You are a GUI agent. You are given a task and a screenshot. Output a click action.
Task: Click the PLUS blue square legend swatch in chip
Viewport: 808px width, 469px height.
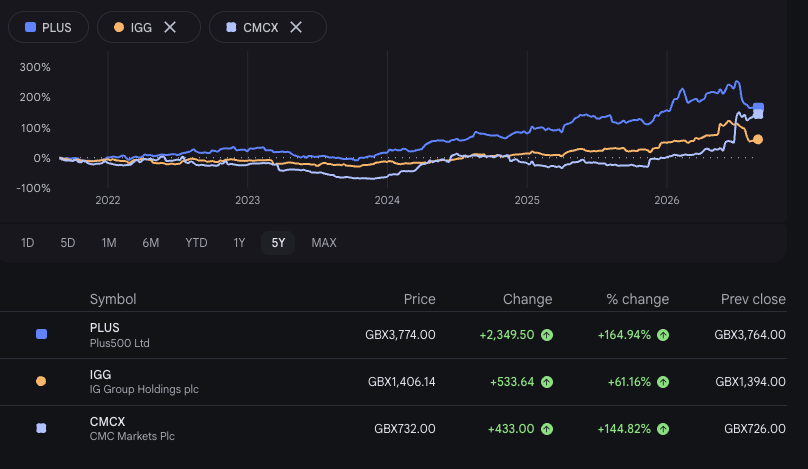point(30,27)
